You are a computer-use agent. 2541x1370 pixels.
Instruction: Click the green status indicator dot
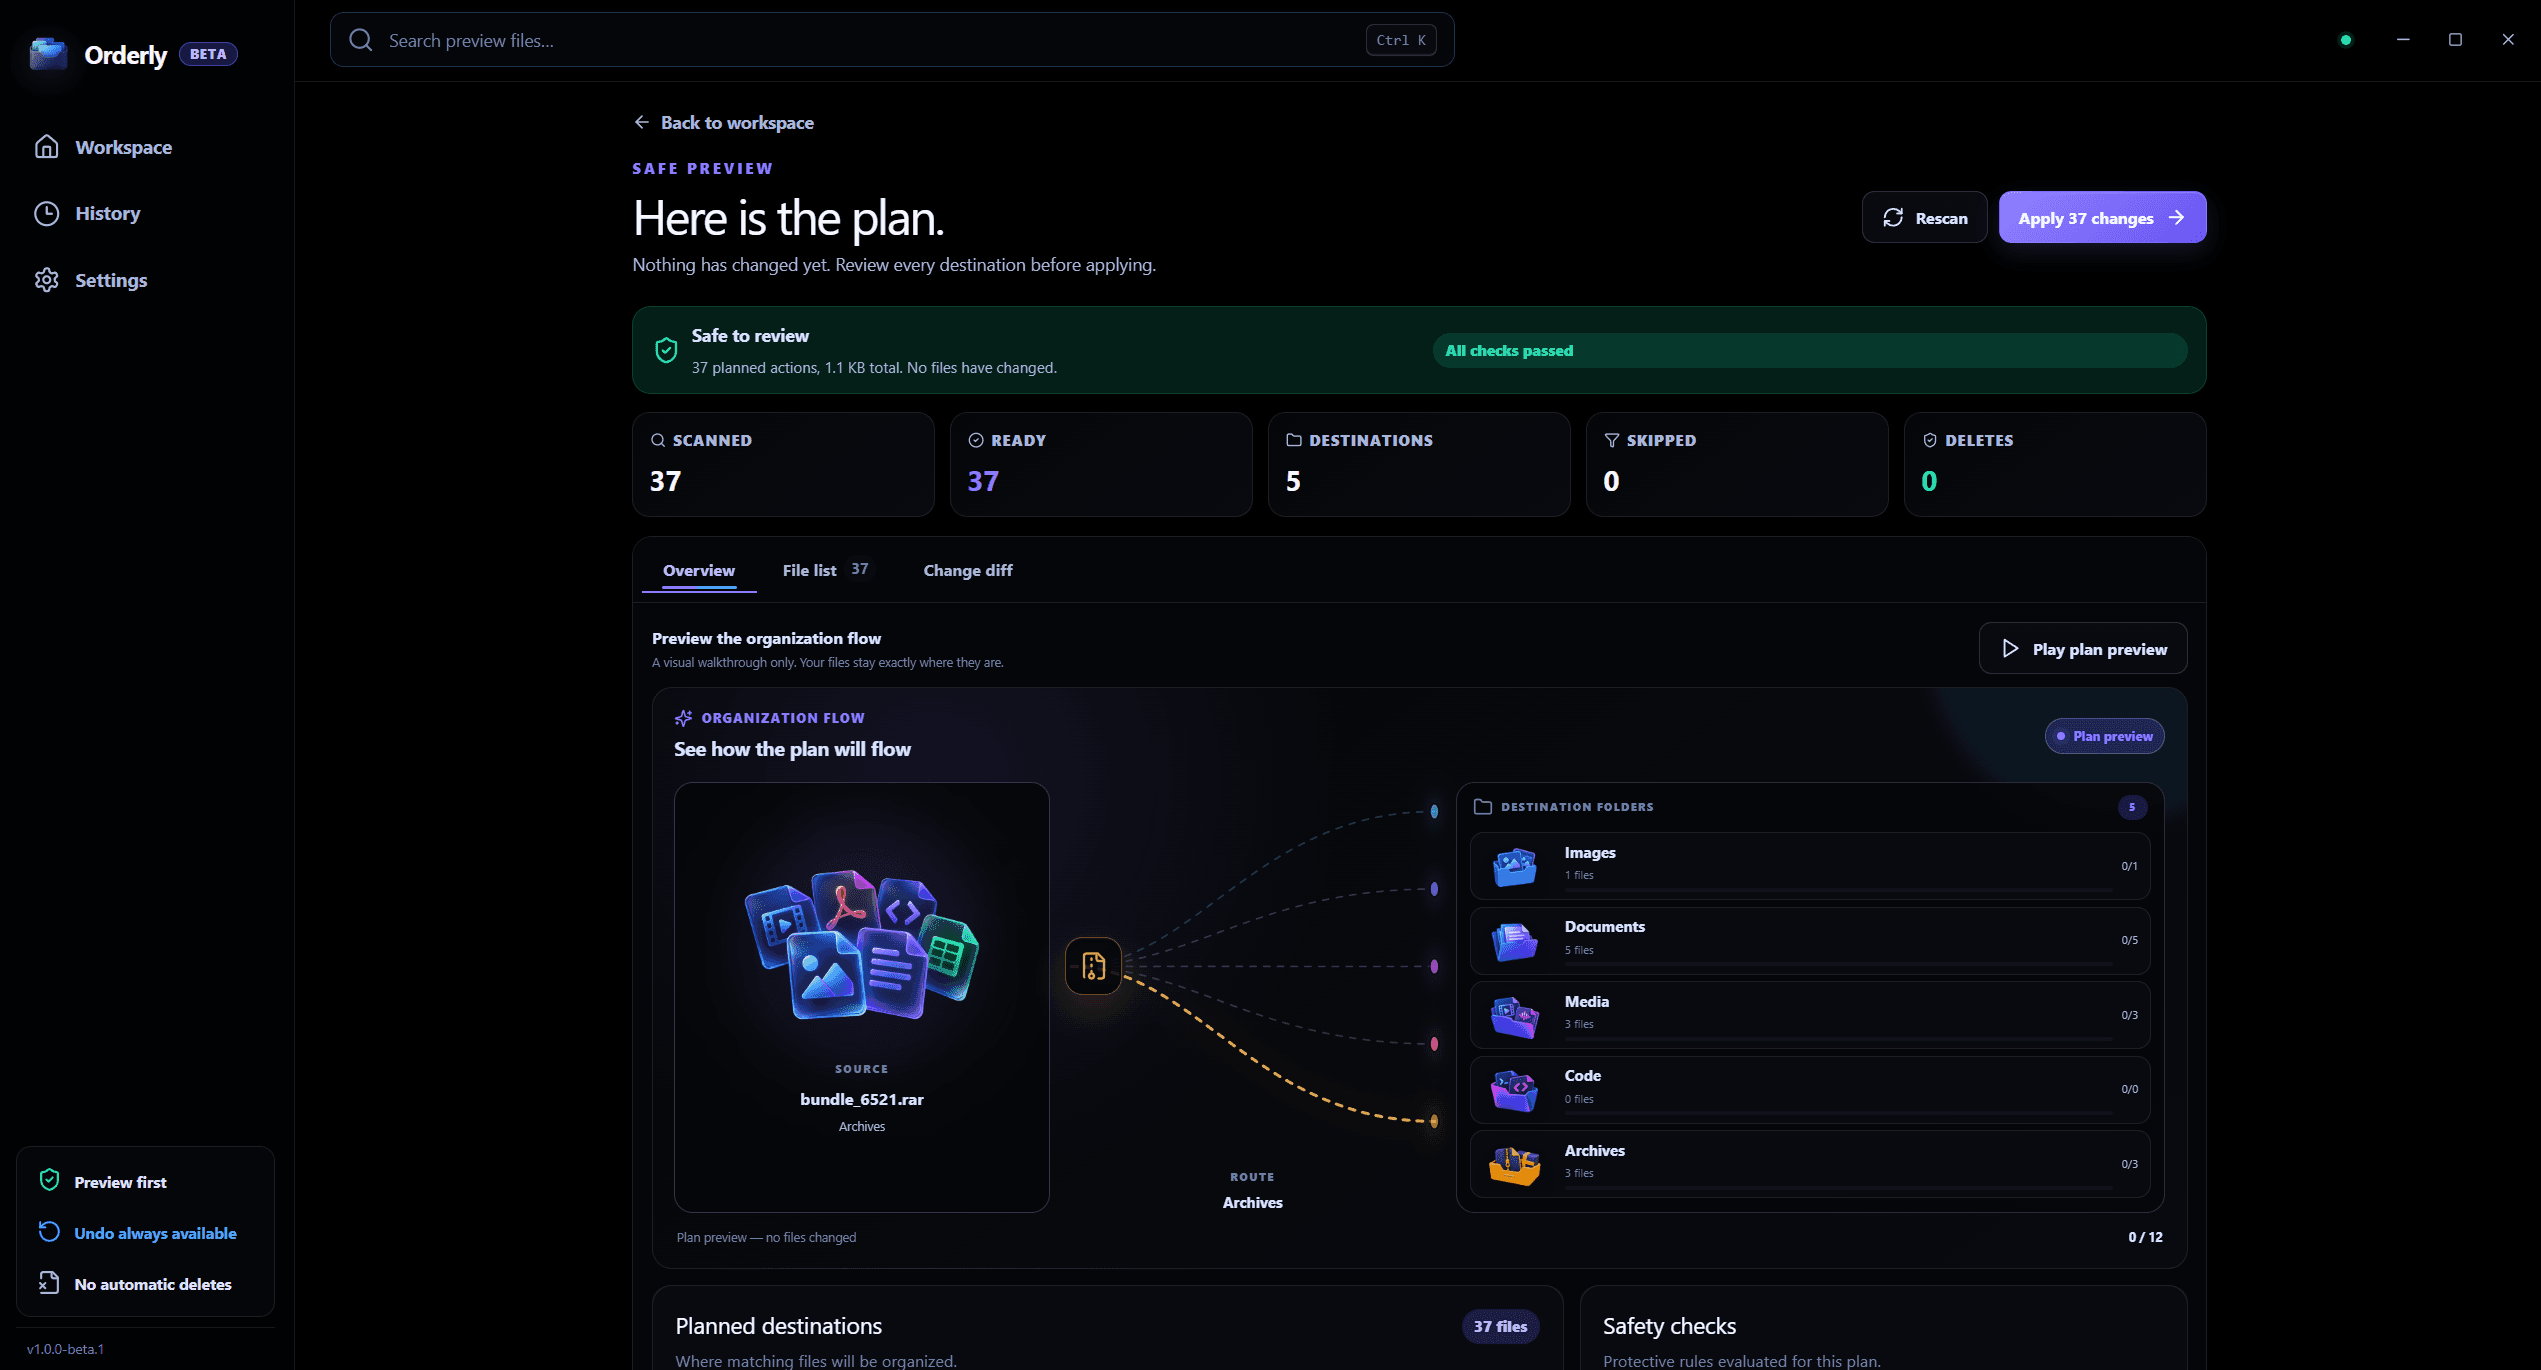[2346, 40]
